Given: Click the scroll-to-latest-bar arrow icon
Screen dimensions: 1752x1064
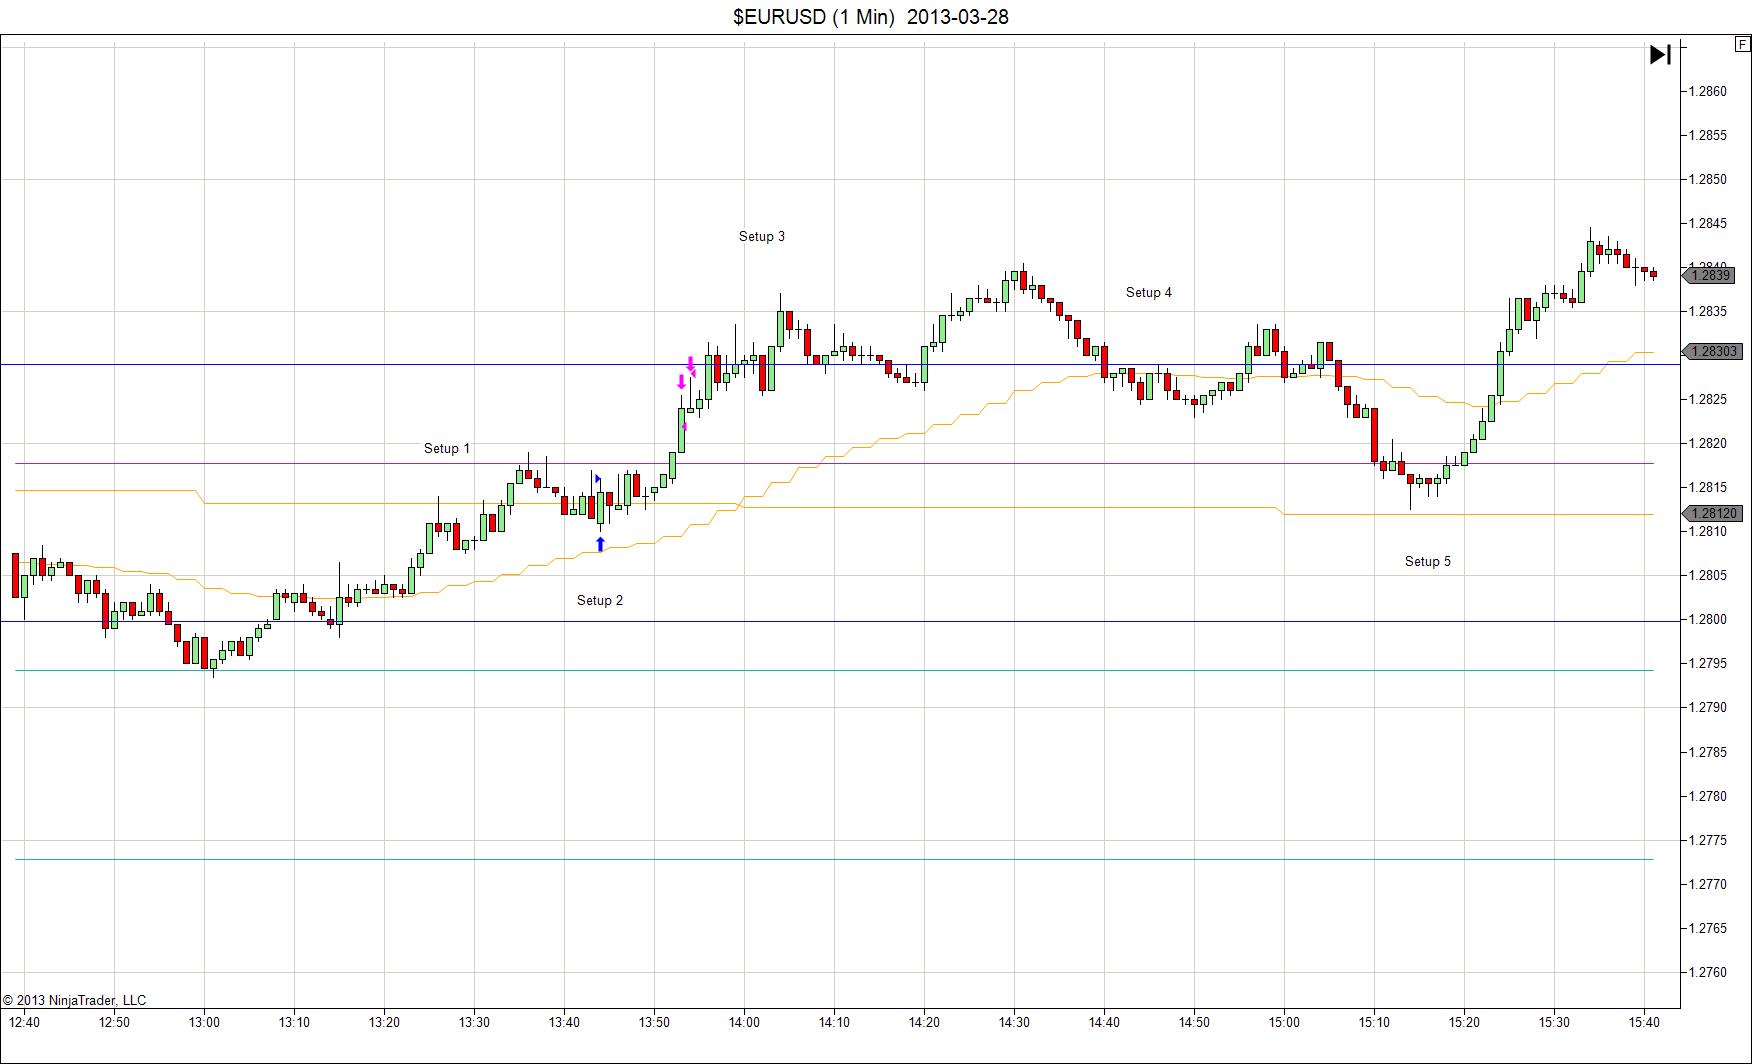Looking at the screenshot, I should (1660, 54).
